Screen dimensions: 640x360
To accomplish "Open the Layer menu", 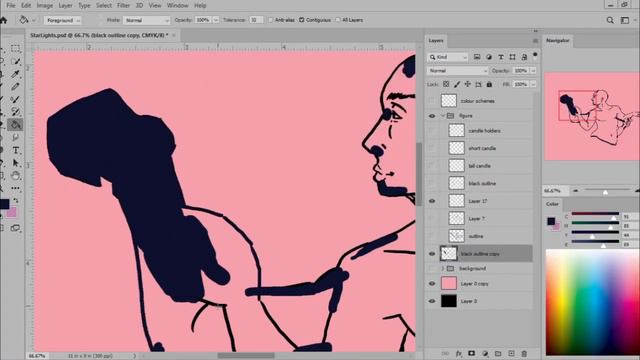I will click(x=65, y=5).
